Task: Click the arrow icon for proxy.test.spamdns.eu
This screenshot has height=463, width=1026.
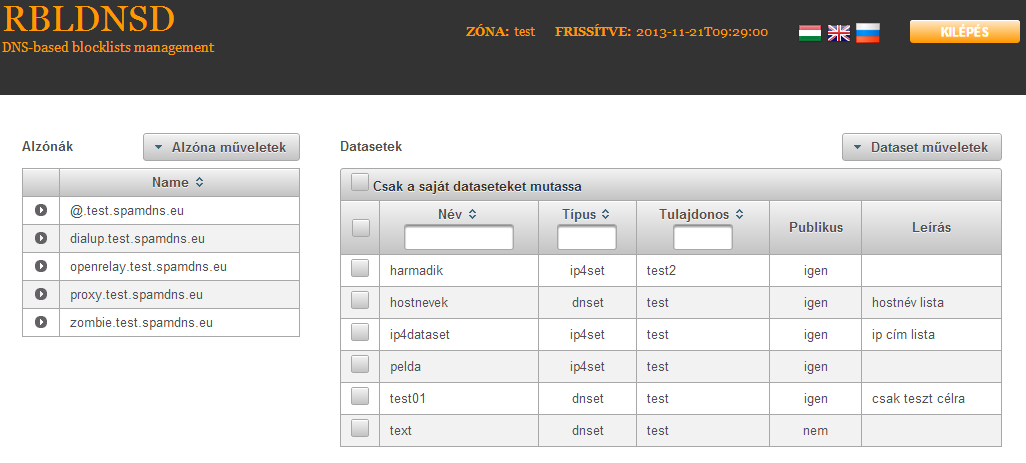Action: pyautogui.click(x=41, y=294)
